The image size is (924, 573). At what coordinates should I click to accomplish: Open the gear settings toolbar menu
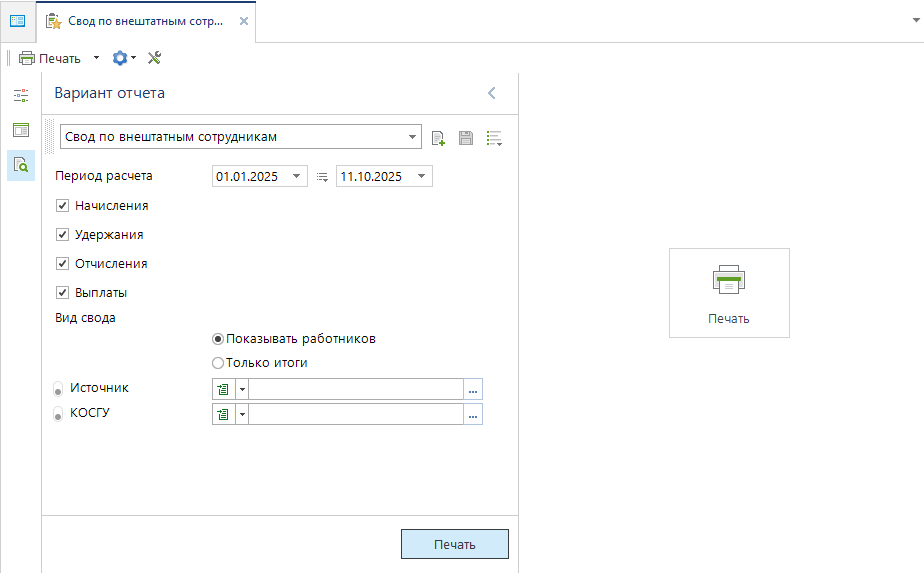click(122, 58)
